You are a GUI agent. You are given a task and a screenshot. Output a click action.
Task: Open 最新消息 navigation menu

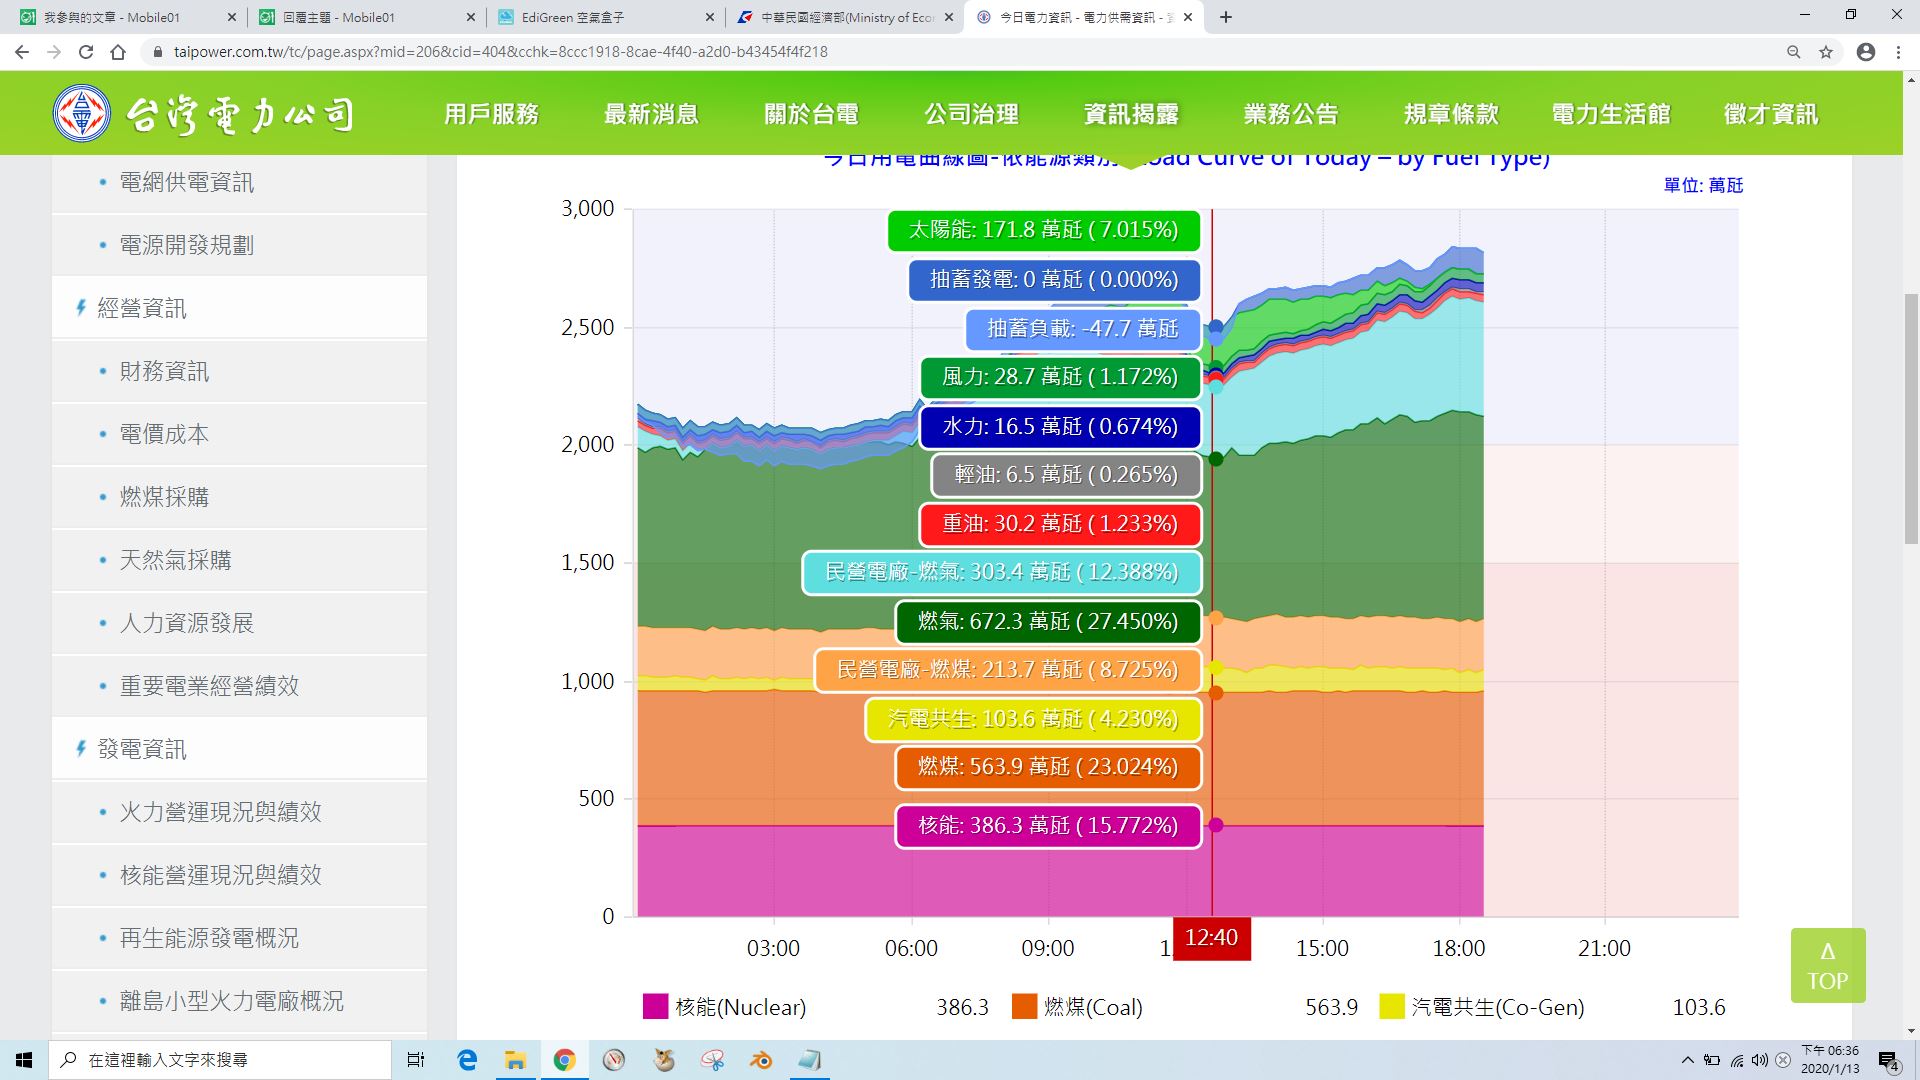651,114
